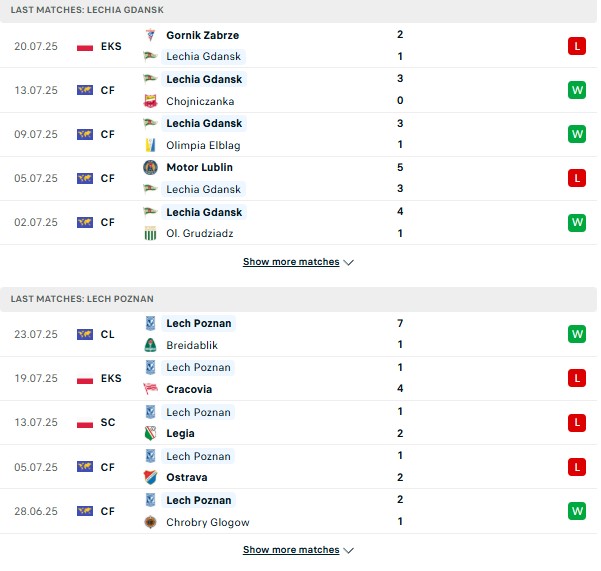Click the Cracovia team crest icon
This screenshot has width=601, height=571.
(150, 389)
